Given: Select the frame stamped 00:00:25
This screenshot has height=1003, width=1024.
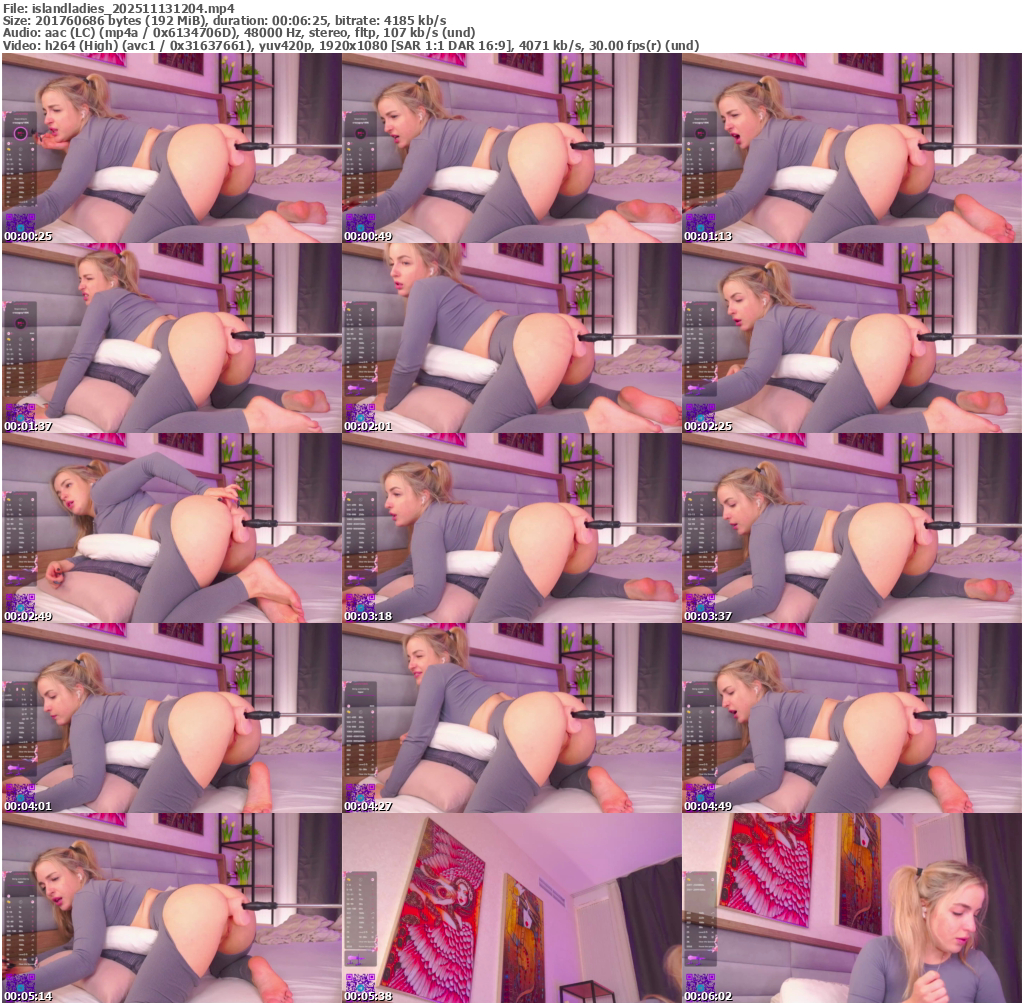Looking at the screenshot, I should (x=172, y=148).
